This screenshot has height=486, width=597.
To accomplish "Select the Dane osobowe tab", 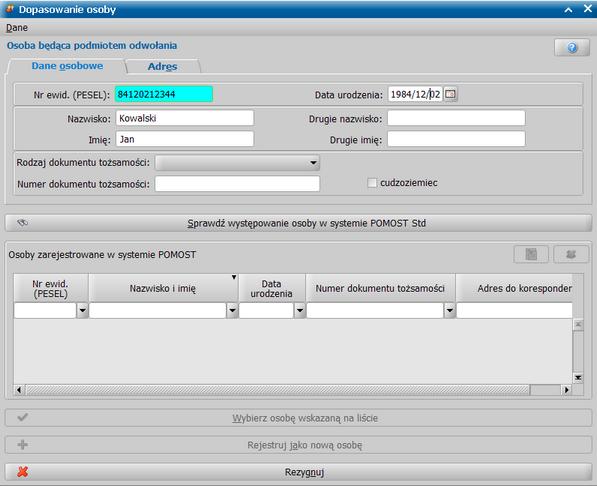I will coord(67,66).
